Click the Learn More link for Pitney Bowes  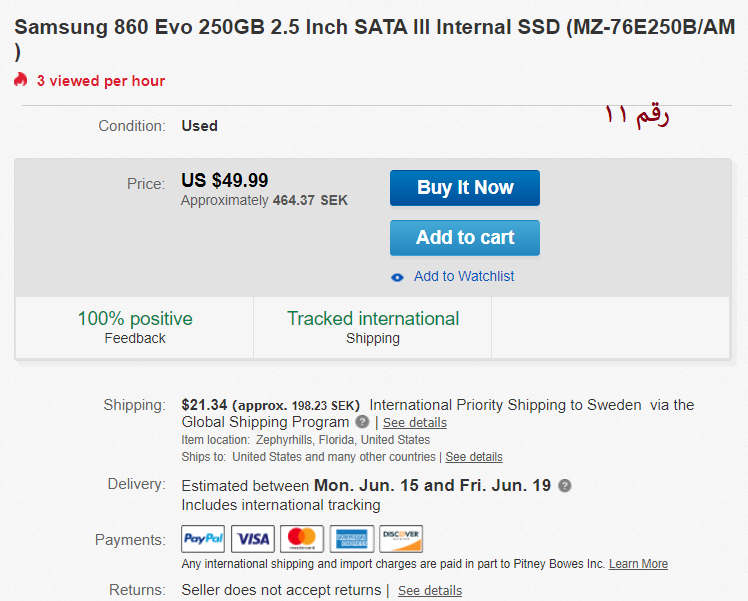click(638, 564)
